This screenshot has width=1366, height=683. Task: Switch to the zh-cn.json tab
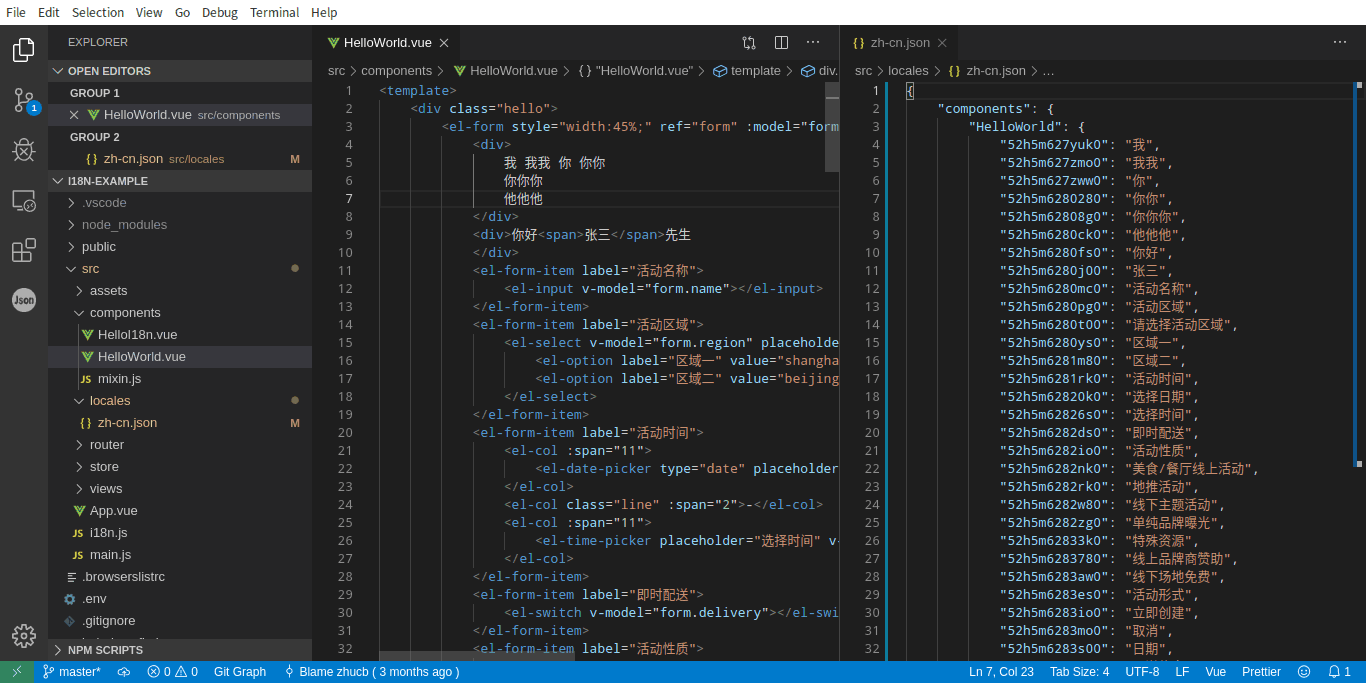pos(899,43)
